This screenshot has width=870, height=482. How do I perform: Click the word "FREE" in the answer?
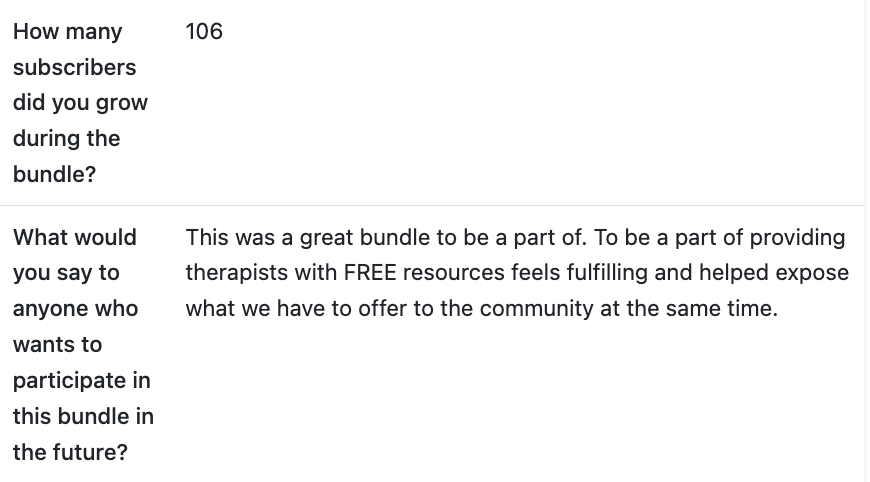pos(371,273)
